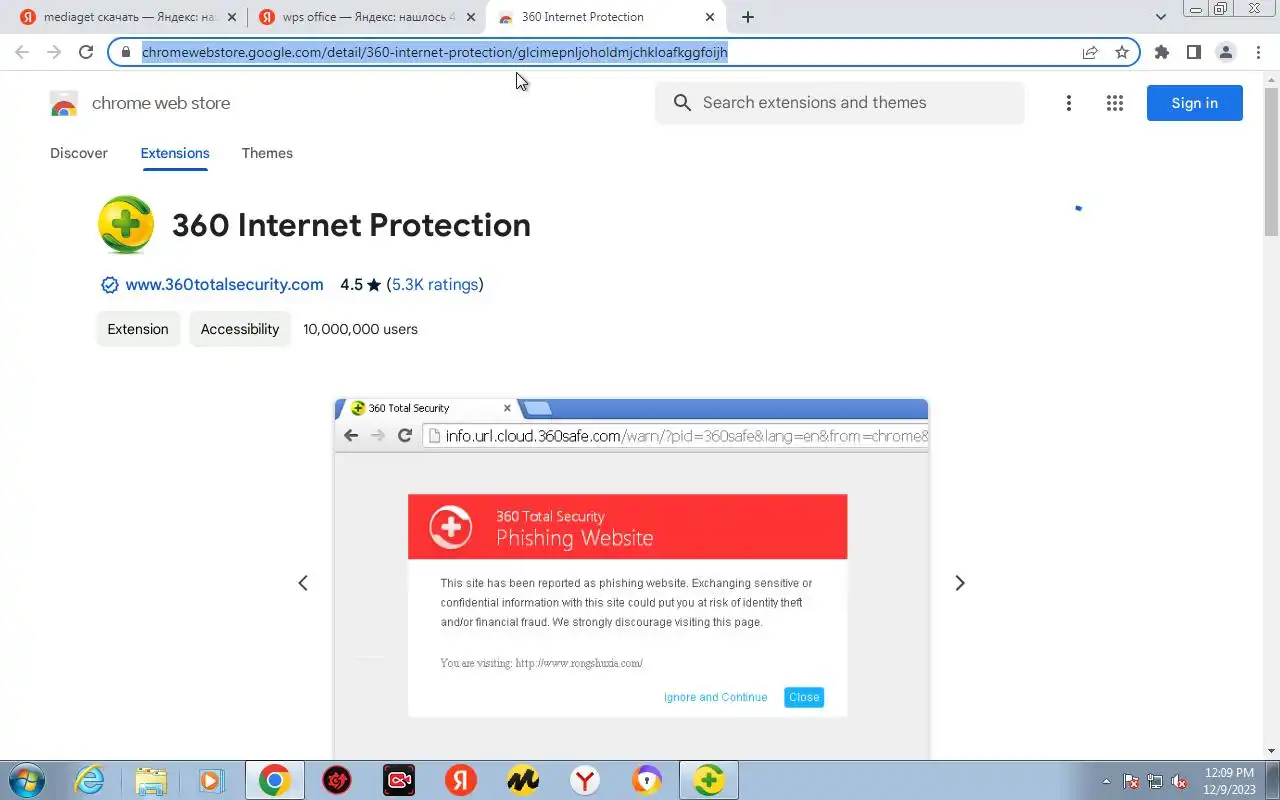Reload the page with refresh icon
This screenshot has width=1280, height=800.
click(86, 52)
